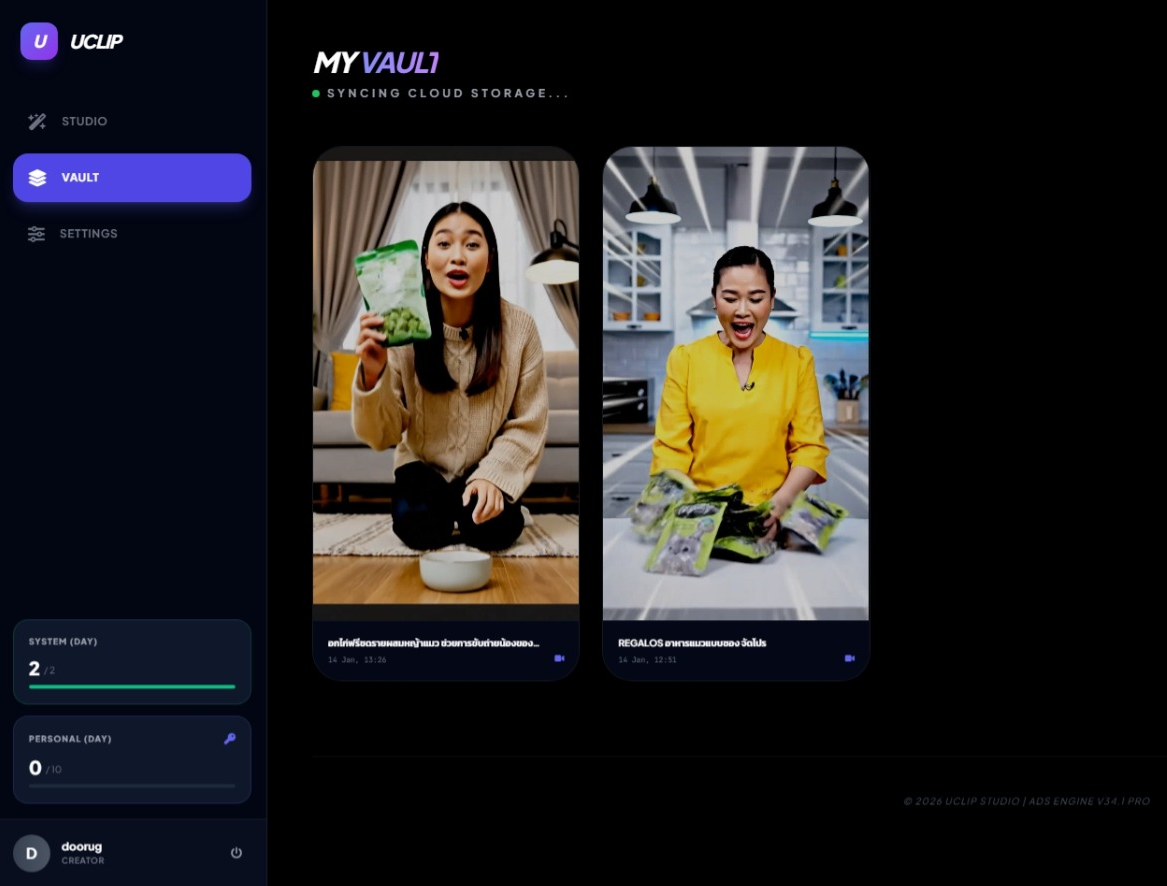Screen dimensions: 1167x886
Task: Click video camera icon on first clip
Action: point(559,659)
